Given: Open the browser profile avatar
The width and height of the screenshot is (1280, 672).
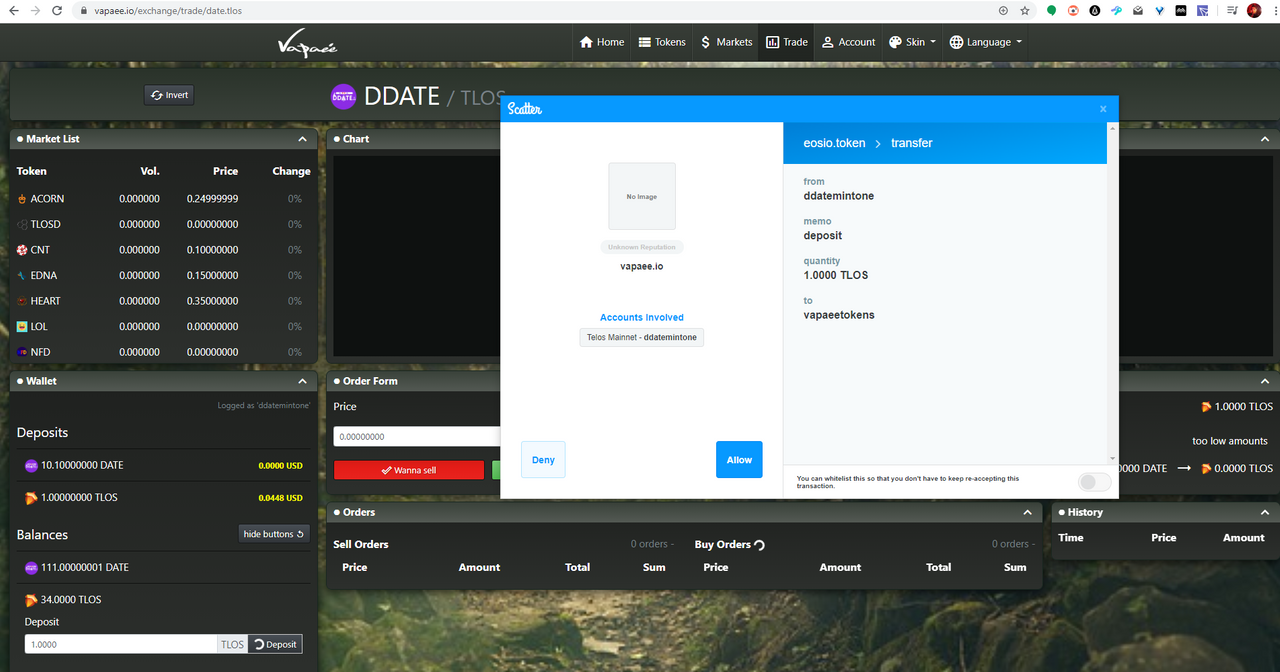Looking at the screenshot, I should pyautogui.click(x=1254, y=10).
